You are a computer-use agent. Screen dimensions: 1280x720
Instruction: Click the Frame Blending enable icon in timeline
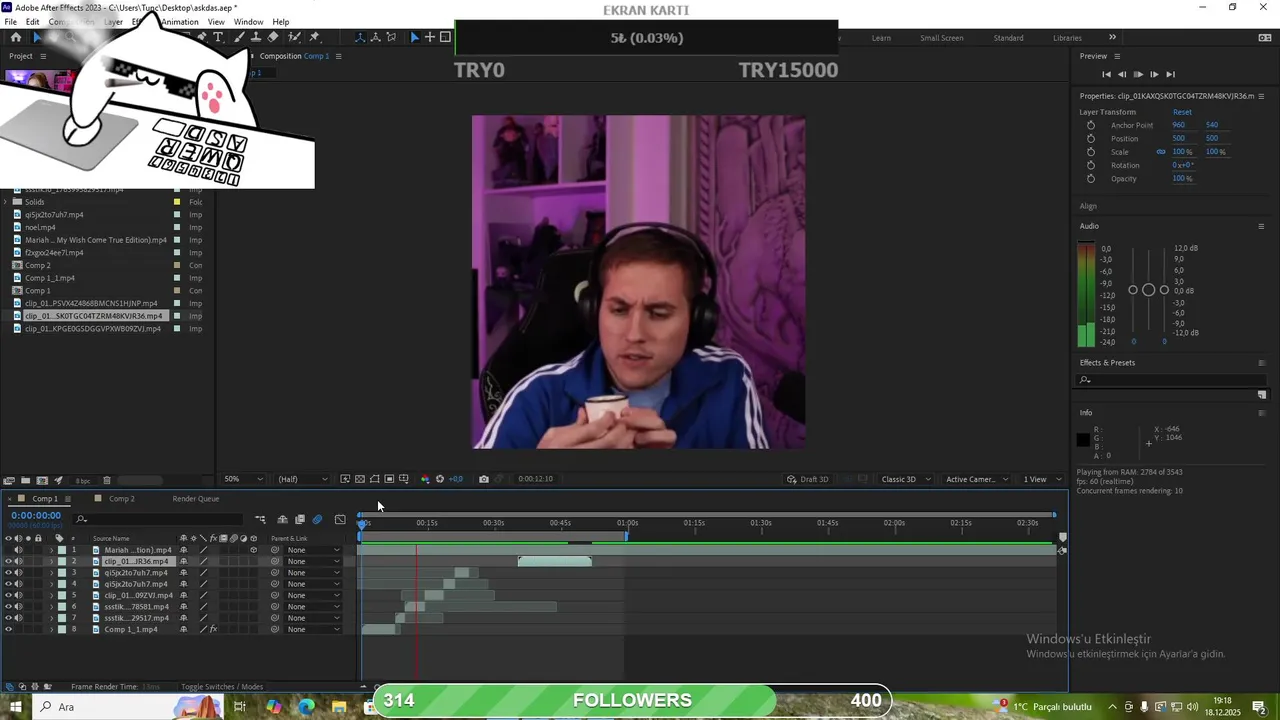(299, 519)
